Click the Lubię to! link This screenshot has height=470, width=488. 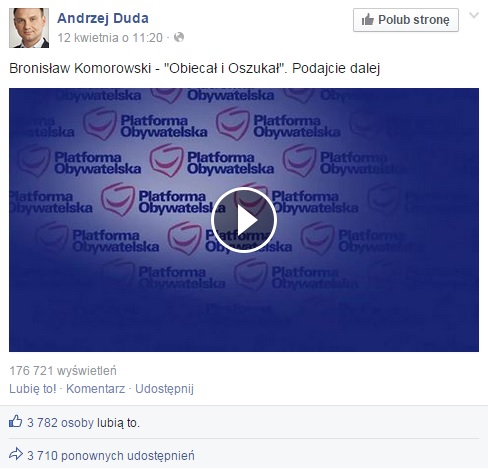[33, 389]
